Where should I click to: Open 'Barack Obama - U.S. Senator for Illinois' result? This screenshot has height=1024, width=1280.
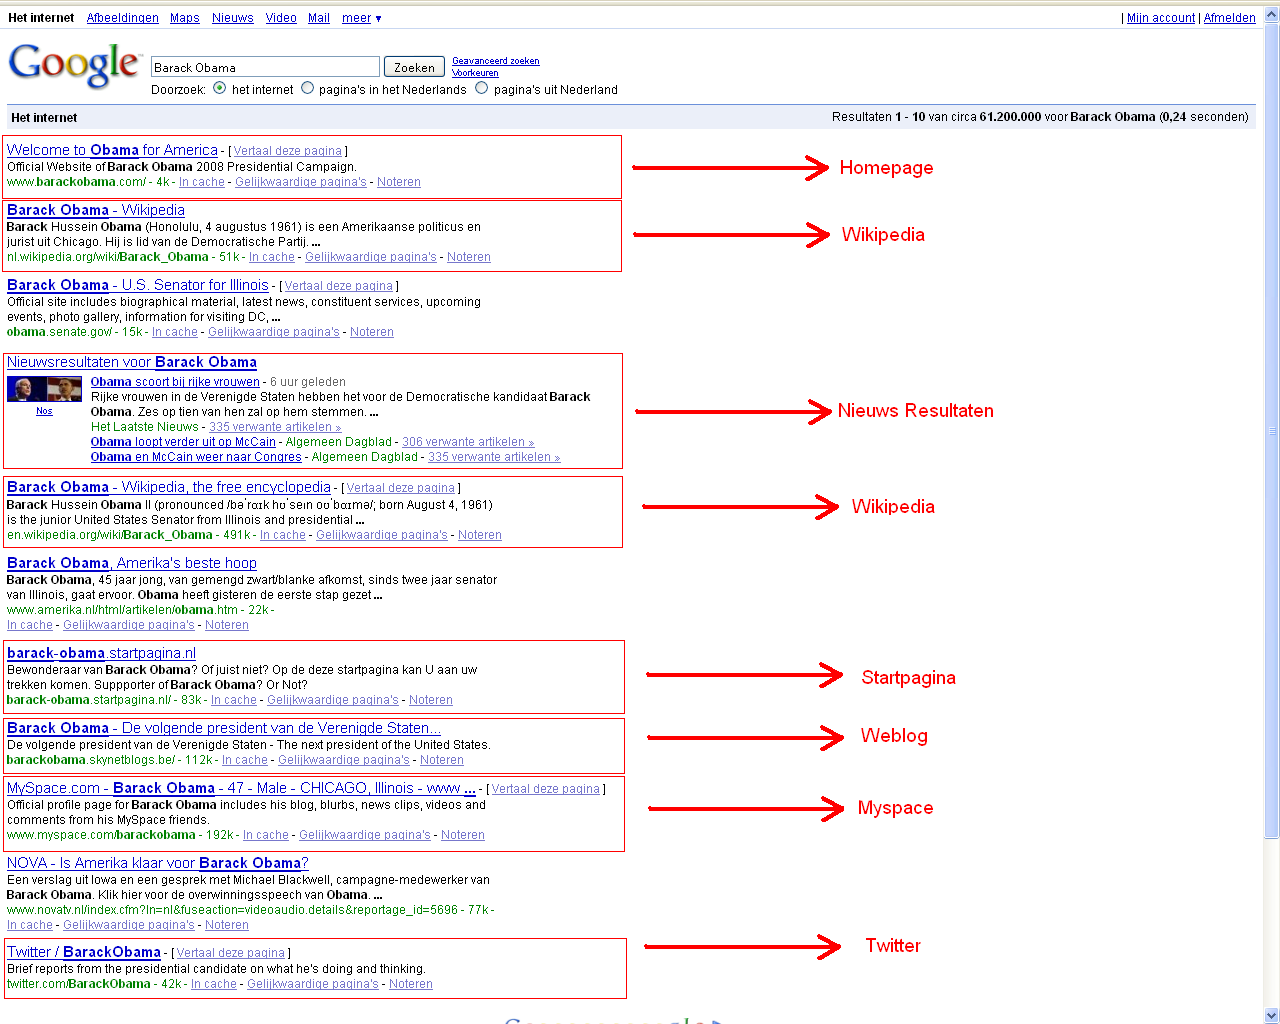[x=138, y=285]
